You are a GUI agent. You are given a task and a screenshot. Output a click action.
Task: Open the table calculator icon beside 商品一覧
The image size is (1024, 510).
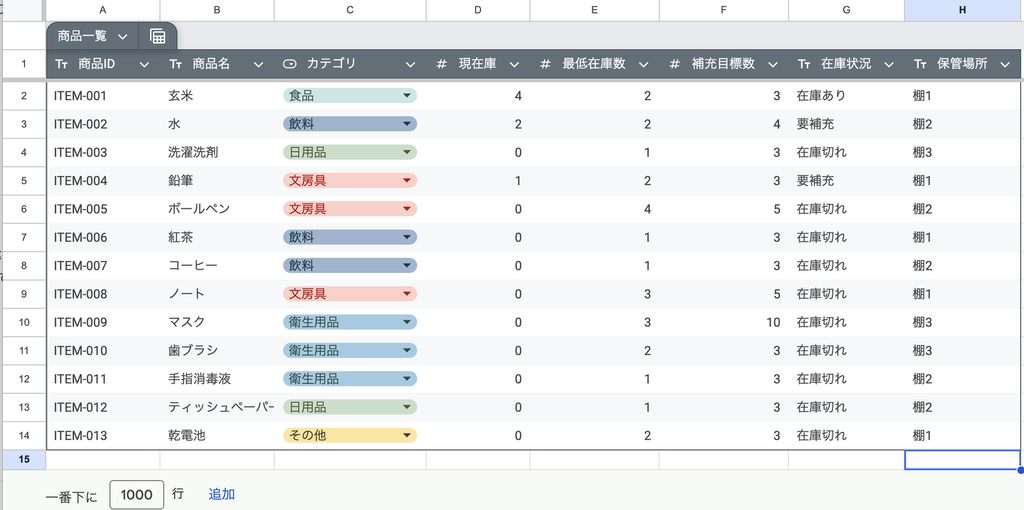[157, 37]
